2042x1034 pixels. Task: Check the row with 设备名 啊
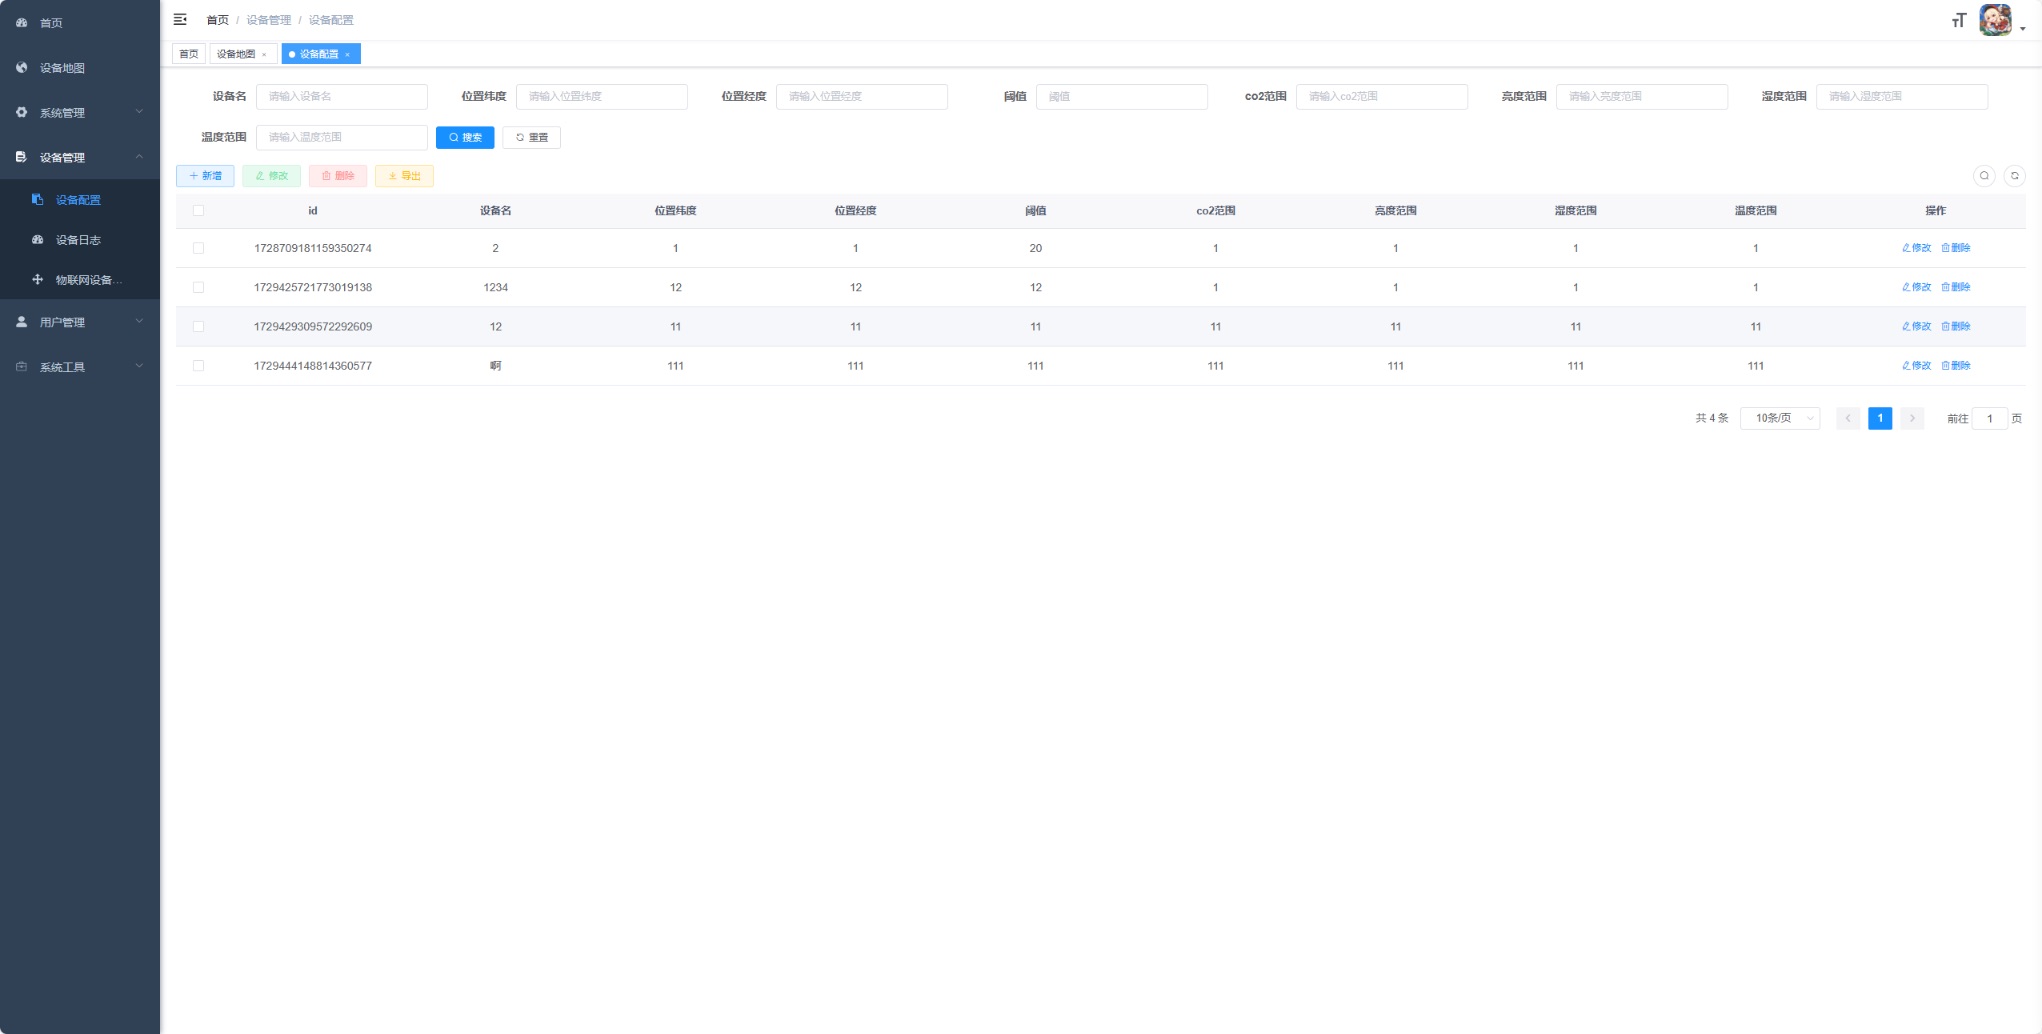tap(198, 365)
